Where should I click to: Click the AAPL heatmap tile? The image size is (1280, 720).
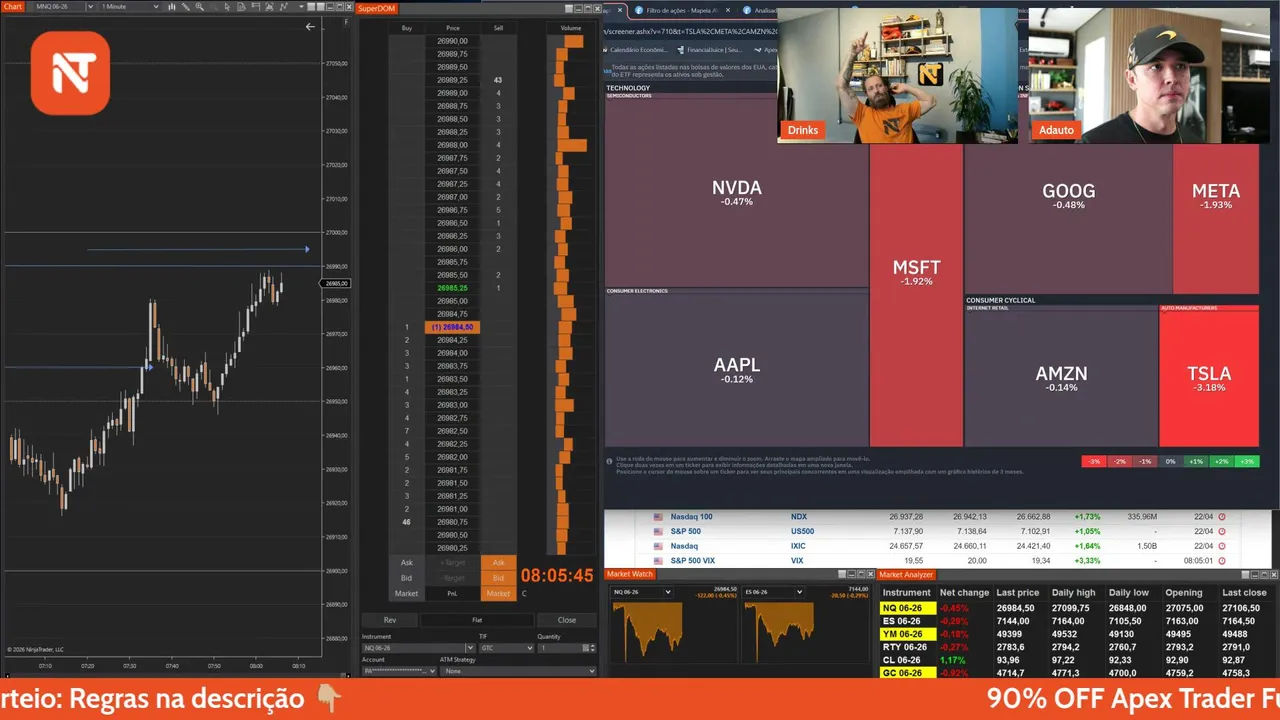pyautogui.click(x=737, y=370)
